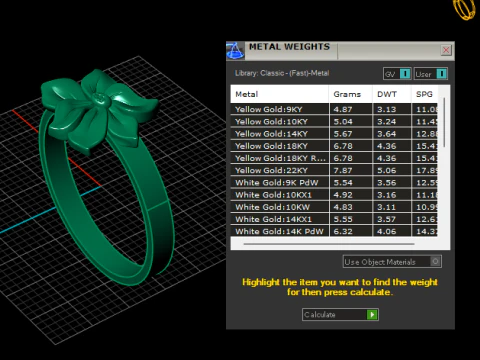Image resolution: width=480 pixels, height=360 pixels.
Task: Click the 3.11 DWT value
Action: click(387, 207)
